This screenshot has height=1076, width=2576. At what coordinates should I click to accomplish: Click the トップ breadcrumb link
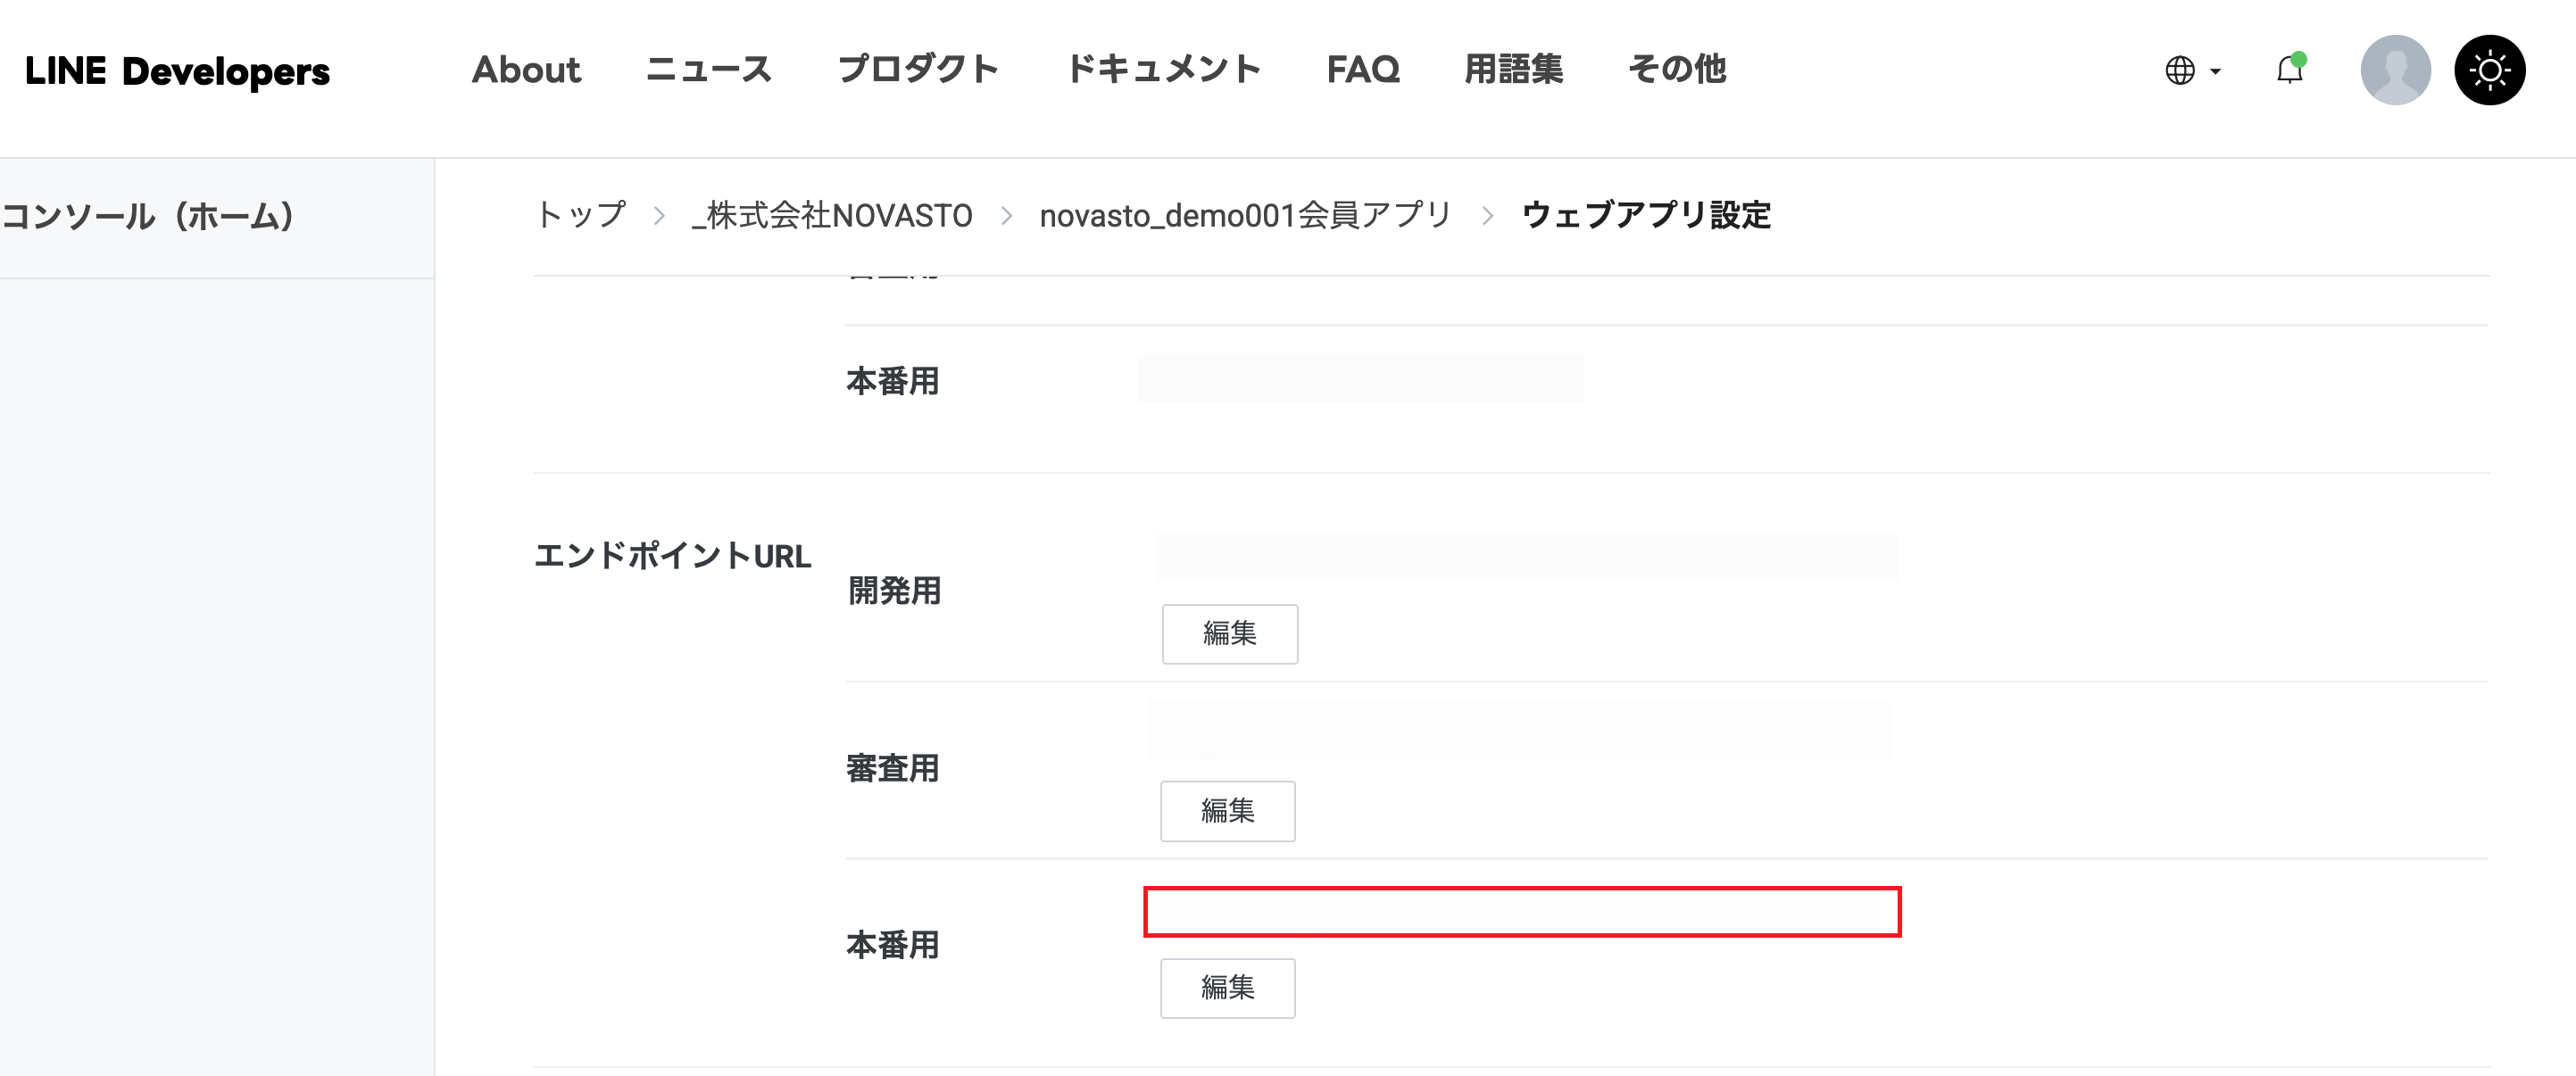(x=581, y=215)
